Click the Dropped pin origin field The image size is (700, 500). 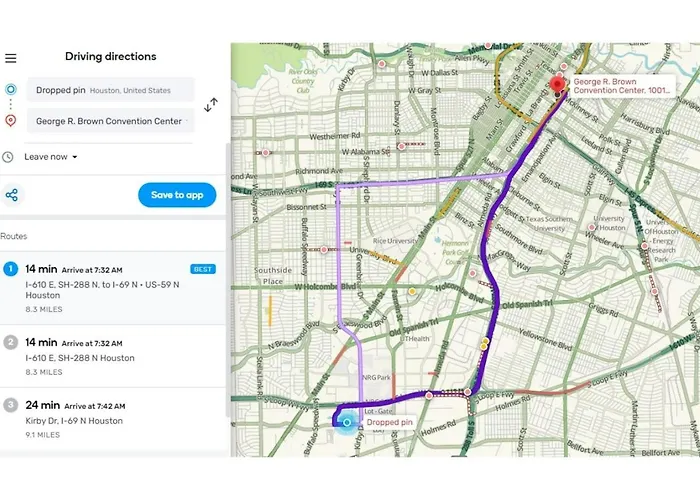(x=110, y=90)
